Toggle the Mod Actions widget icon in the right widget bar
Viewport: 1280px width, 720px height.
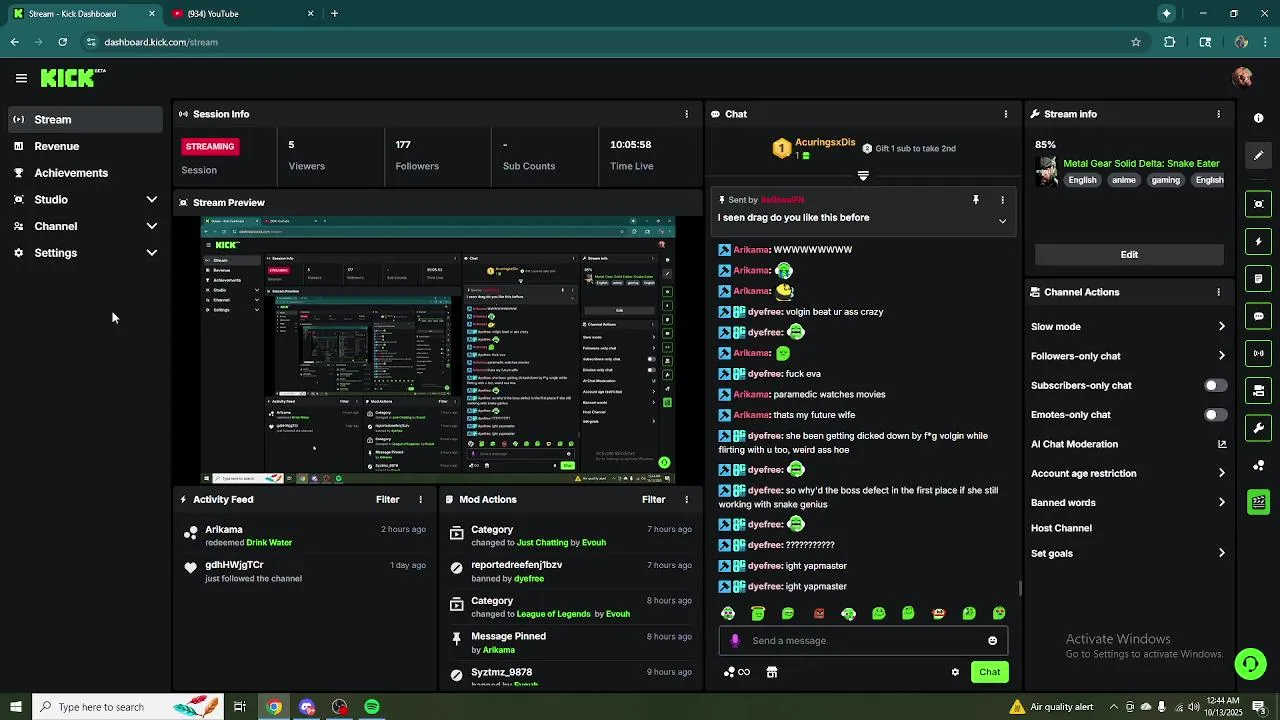pos(1258,278)
